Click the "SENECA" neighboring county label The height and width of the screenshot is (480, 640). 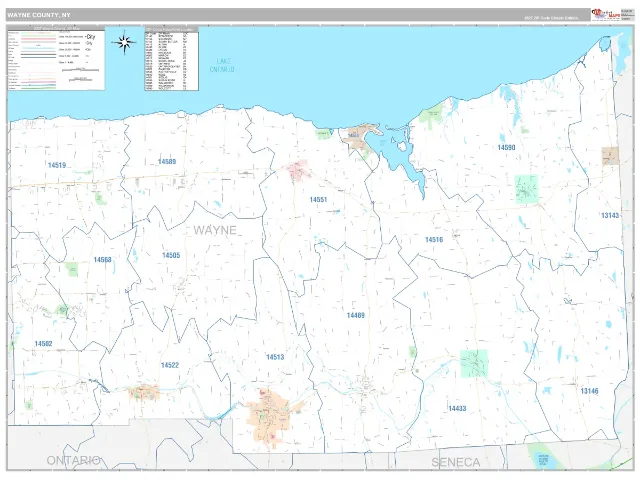pos(456,462)
